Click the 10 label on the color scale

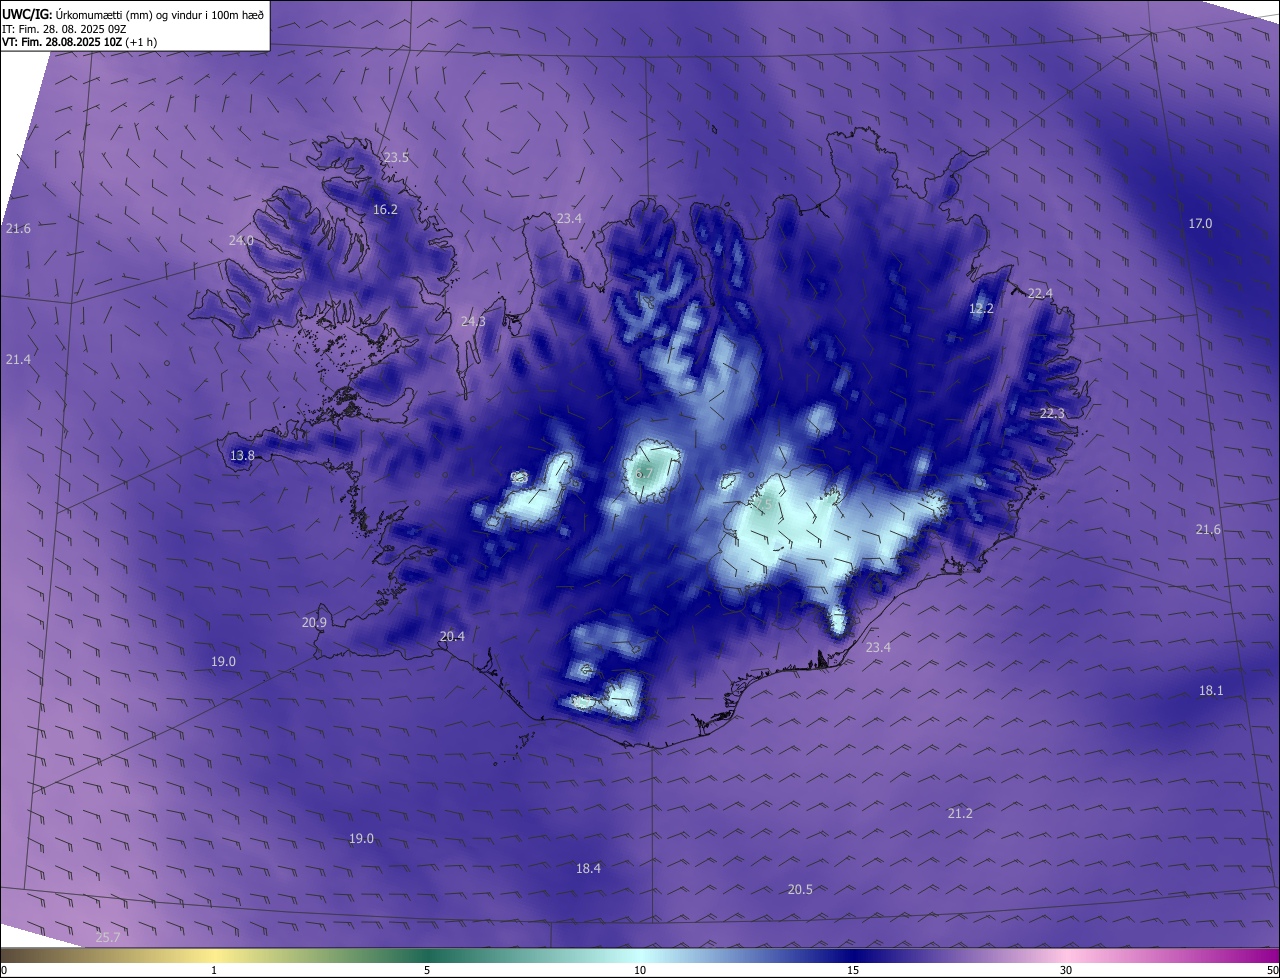(x=640, y=971)
